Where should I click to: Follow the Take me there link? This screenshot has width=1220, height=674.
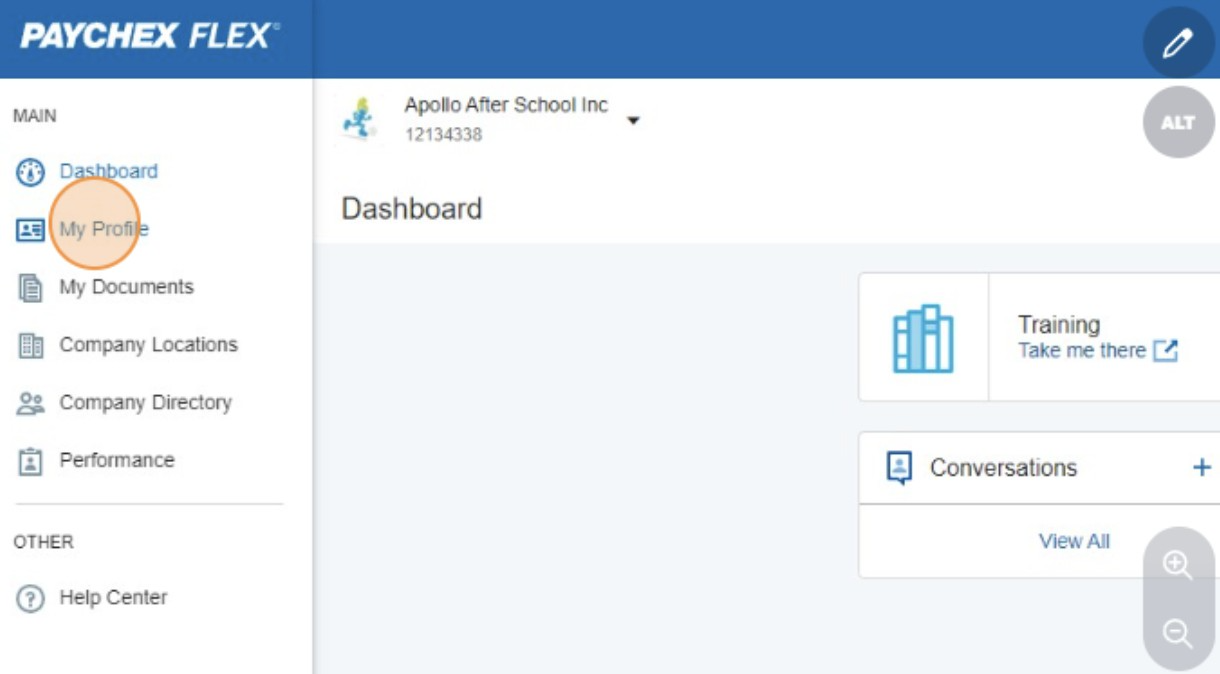point(1082,351)
